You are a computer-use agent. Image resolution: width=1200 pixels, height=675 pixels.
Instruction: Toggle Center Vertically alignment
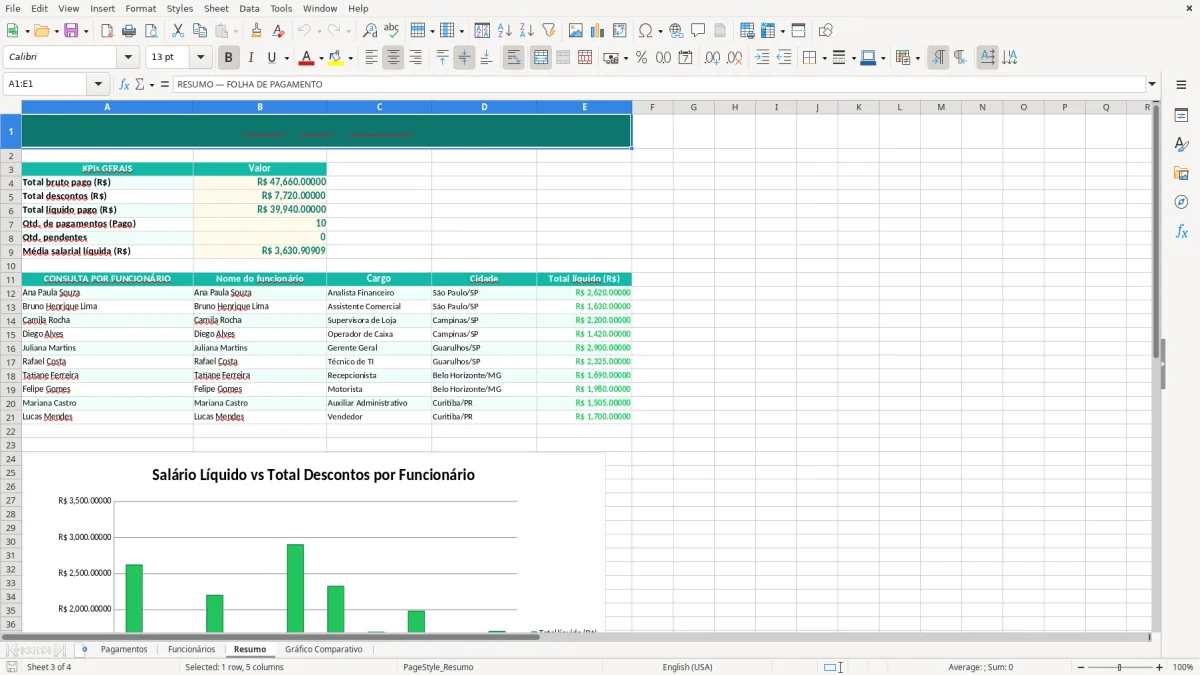(464, 58)
